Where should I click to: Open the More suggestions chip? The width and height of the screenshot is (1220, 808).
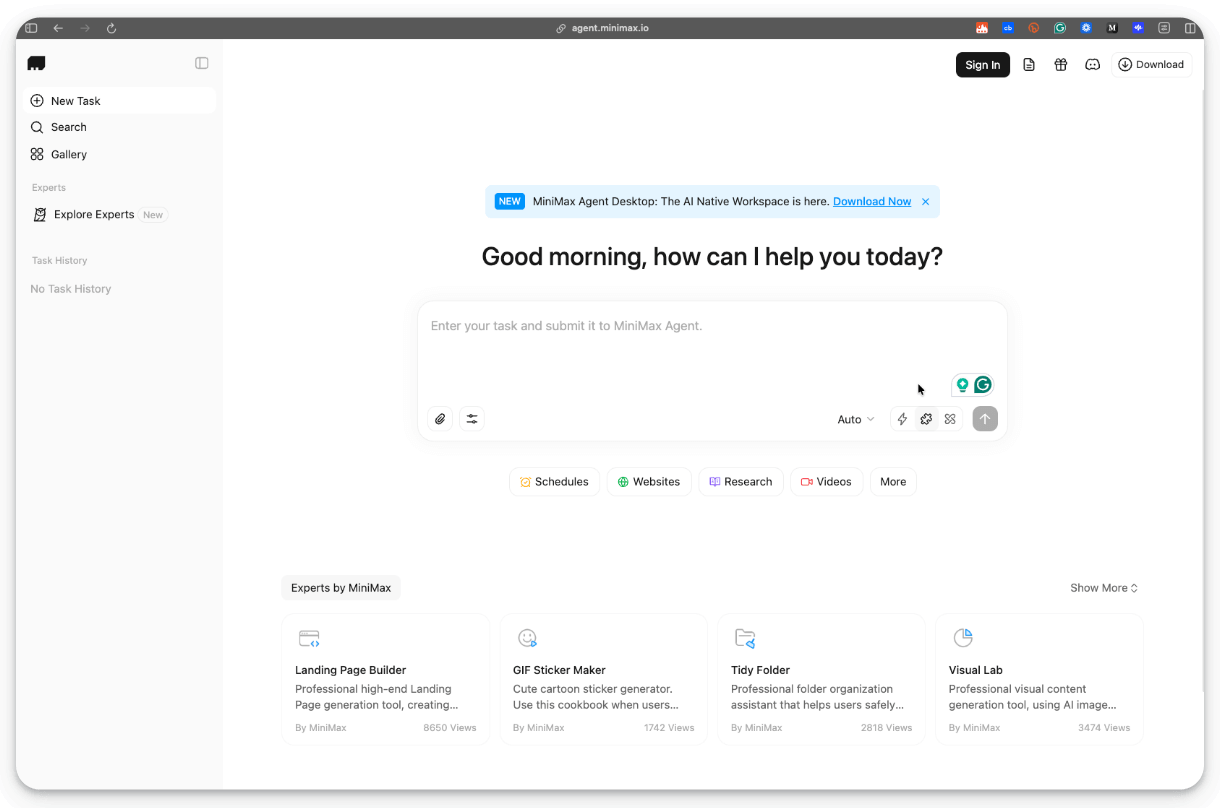coord(893,482)
